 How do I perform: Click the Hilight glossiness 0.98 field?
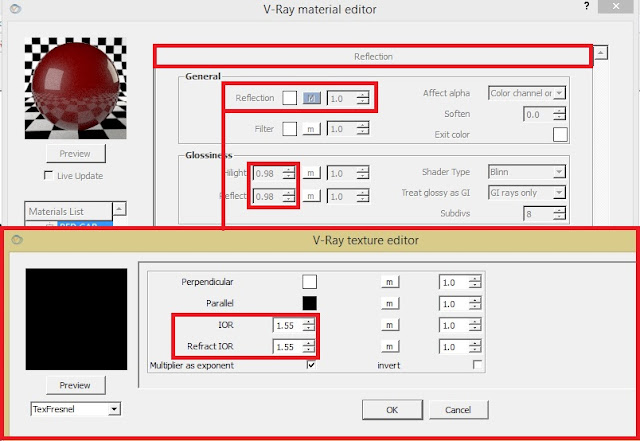pyautogui.click(x=268, y=174)
